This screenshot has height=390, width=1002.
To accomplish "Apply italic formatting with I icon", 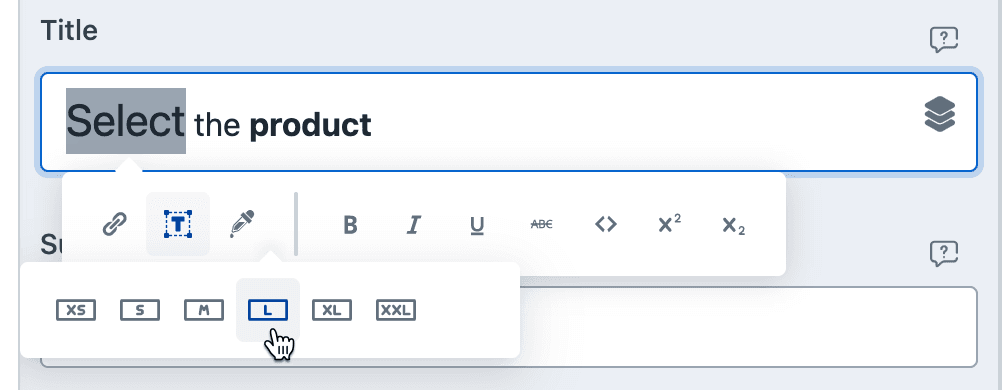I will click(x=414, y=224).
